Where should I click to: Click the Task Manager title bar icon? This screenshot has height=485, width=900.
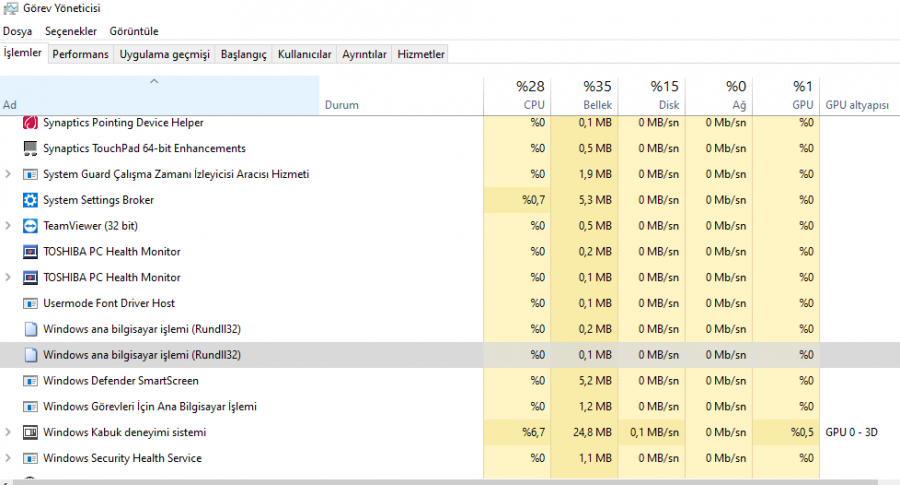pyautogui.click(x=10, y=8)
